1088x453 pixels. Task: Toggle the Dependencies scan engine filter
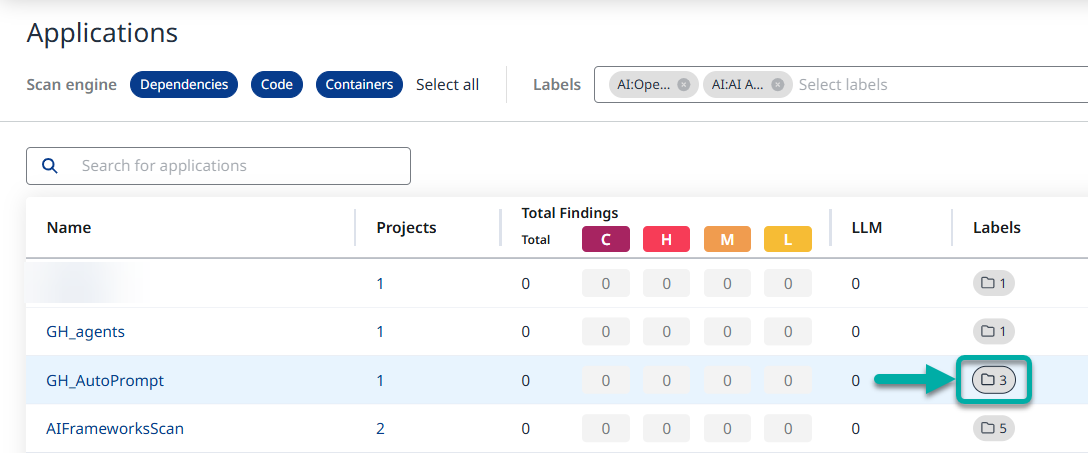184,85
